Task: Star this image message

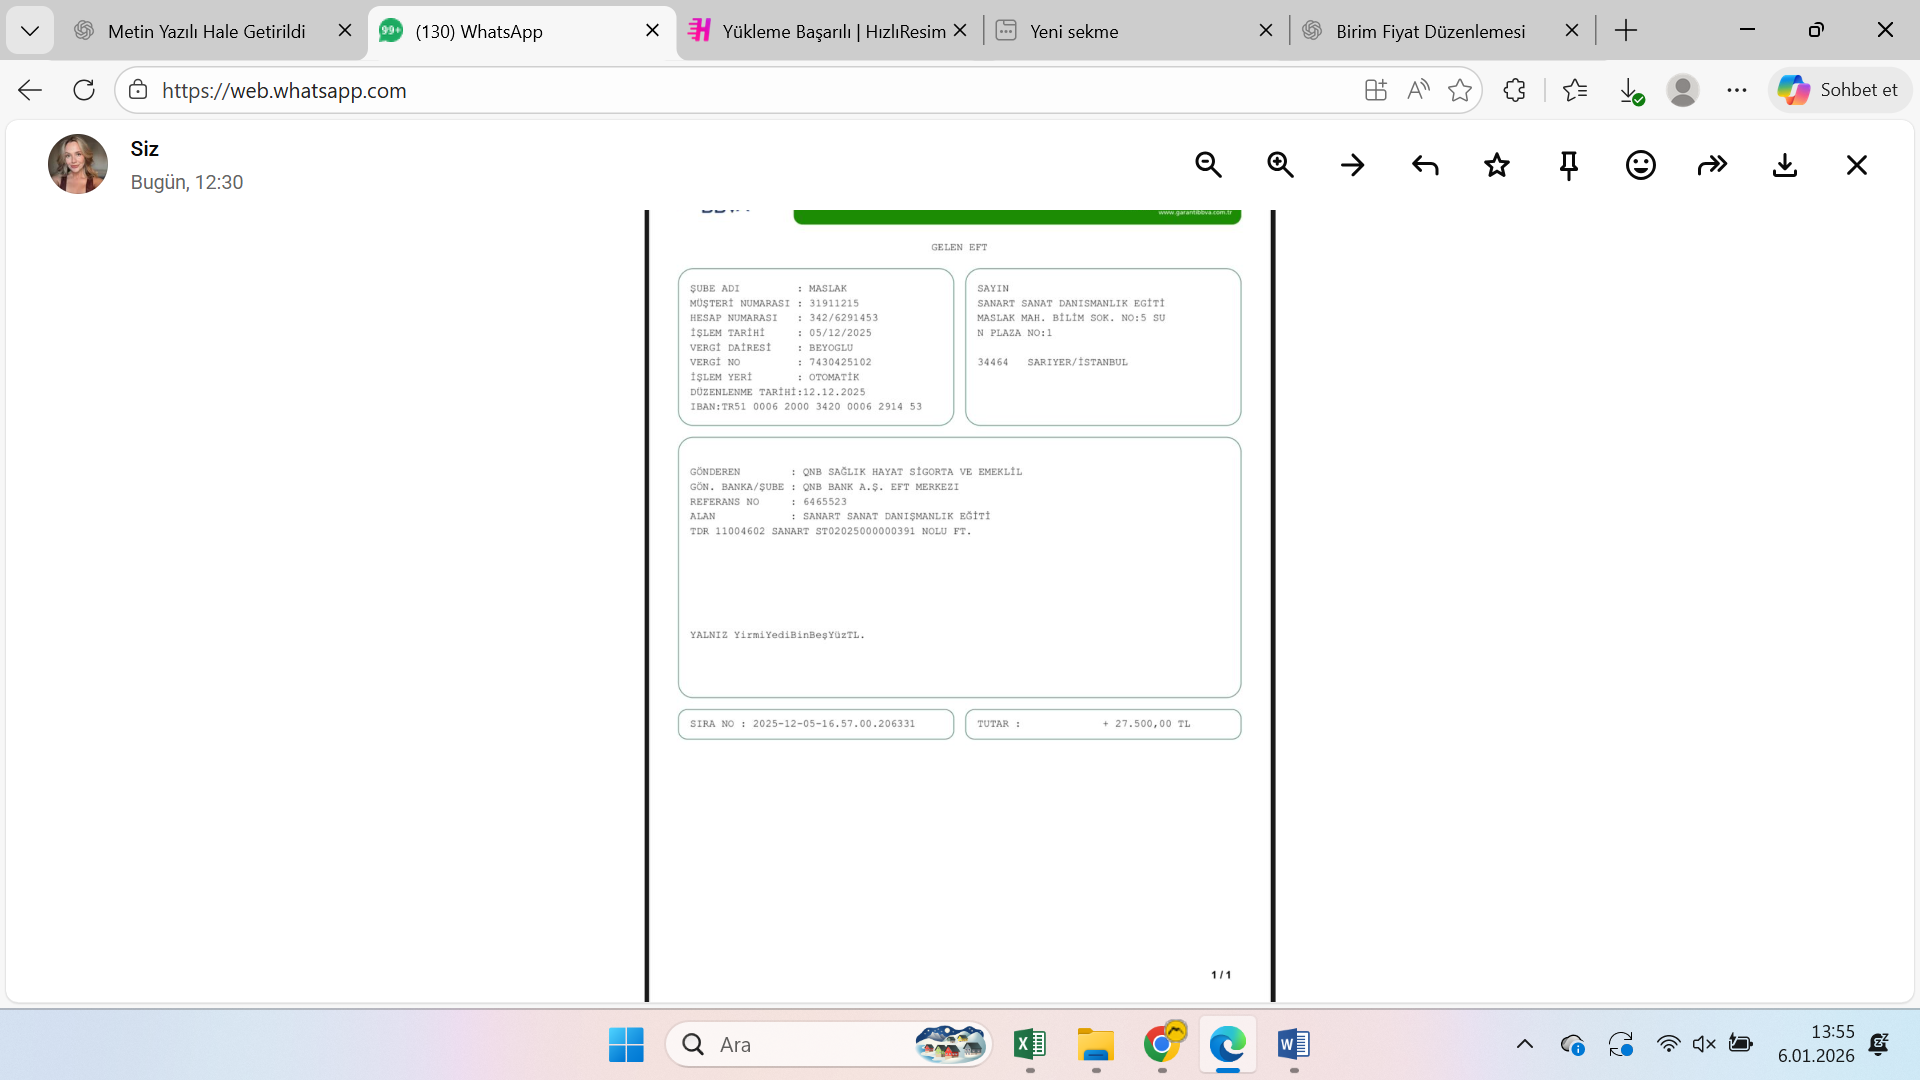Action: click(1497, 165)
